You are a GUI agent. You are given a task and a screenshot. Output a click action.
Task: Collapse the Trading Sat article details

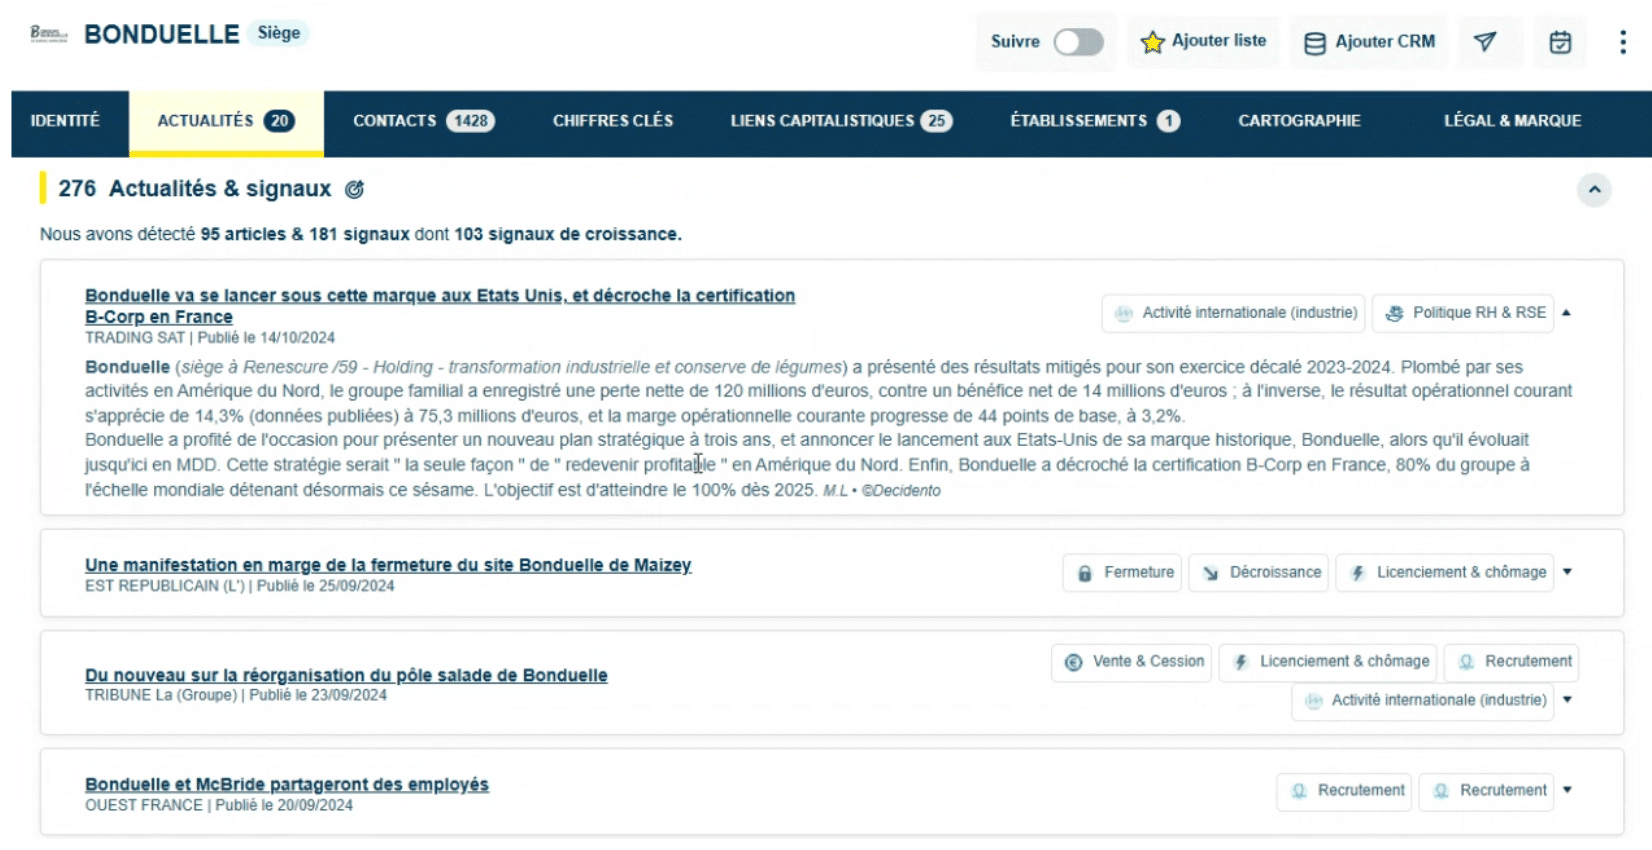coord(1566,313)
